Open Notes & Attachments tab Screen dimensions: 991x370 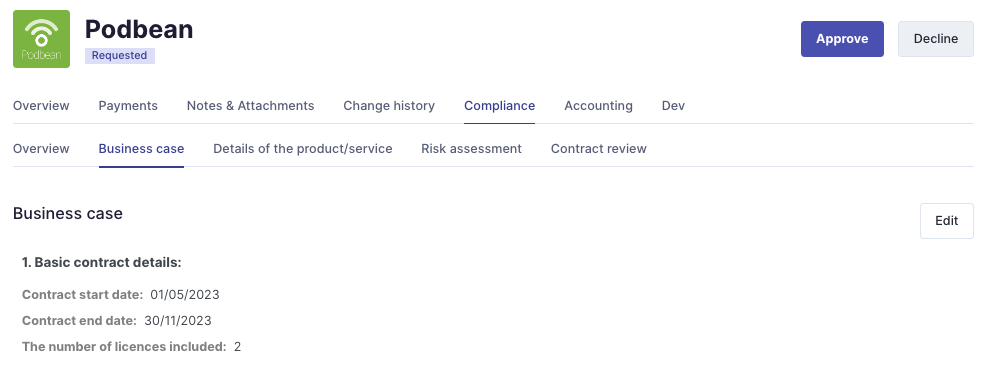tap(250, 106)
